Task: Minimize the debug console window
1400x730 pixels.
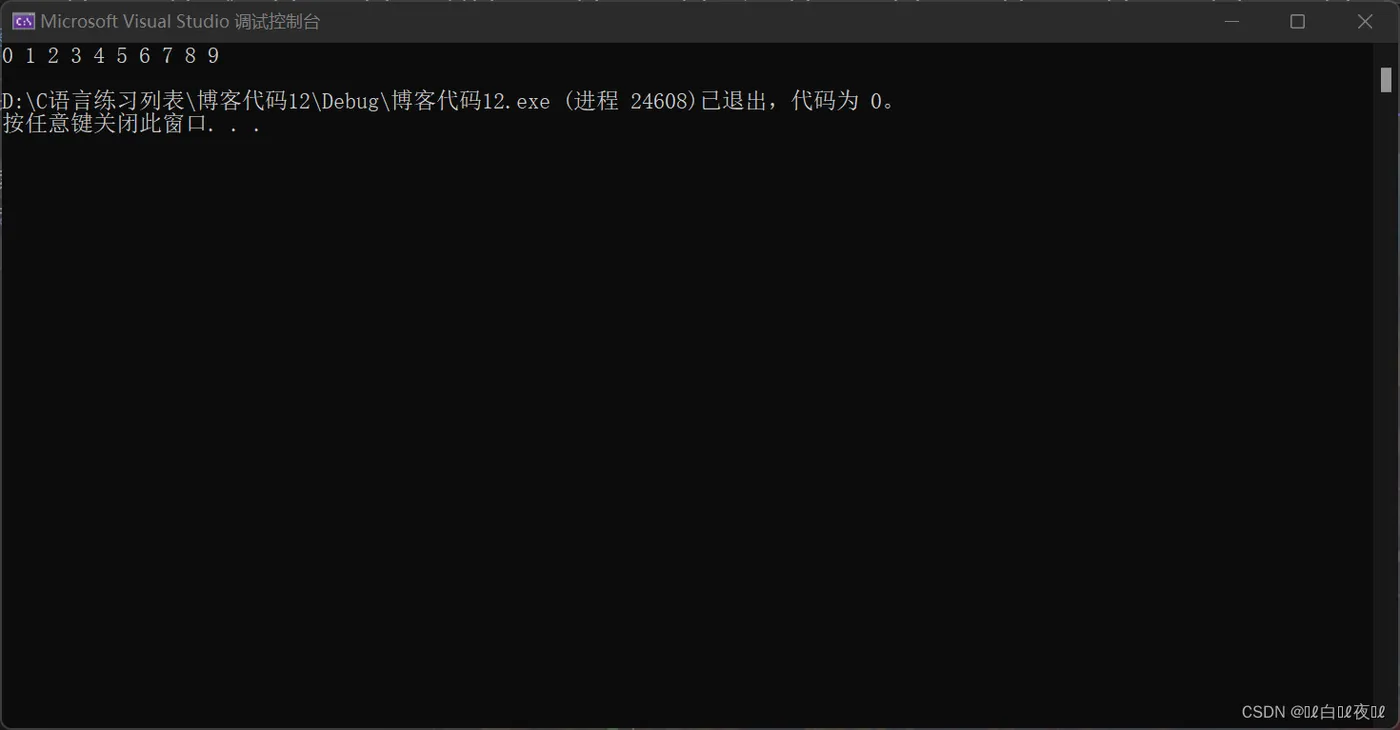Action: pos(1231,21)
